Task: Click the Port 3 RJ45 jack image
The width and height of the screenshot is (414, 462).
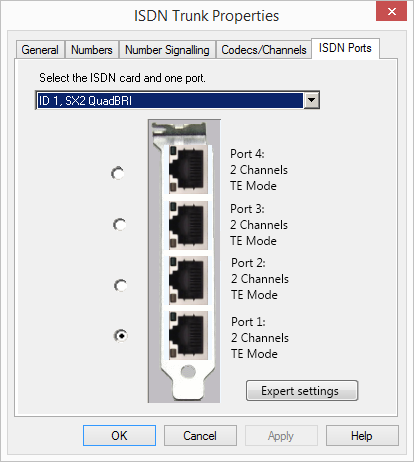Action: [x=187, y=225]
